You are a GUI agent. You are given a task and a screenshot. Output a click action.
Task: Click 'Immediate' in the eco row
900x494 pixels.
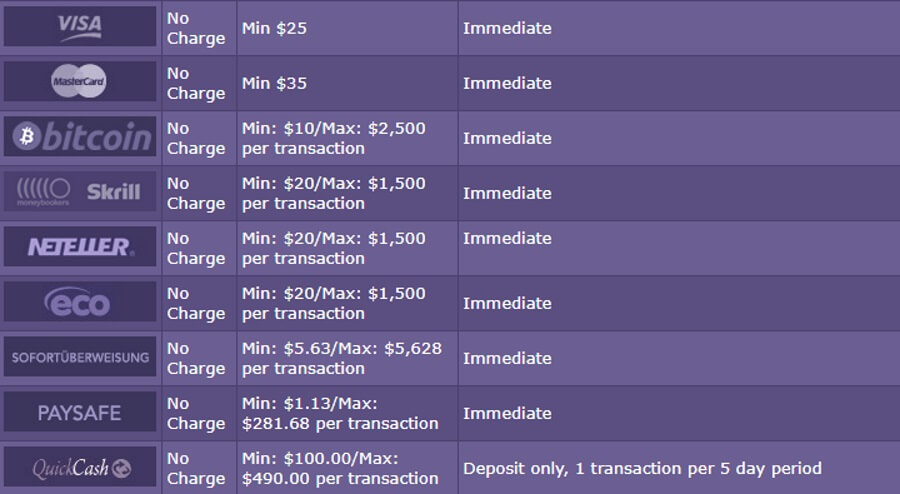[x=507, y=304]
